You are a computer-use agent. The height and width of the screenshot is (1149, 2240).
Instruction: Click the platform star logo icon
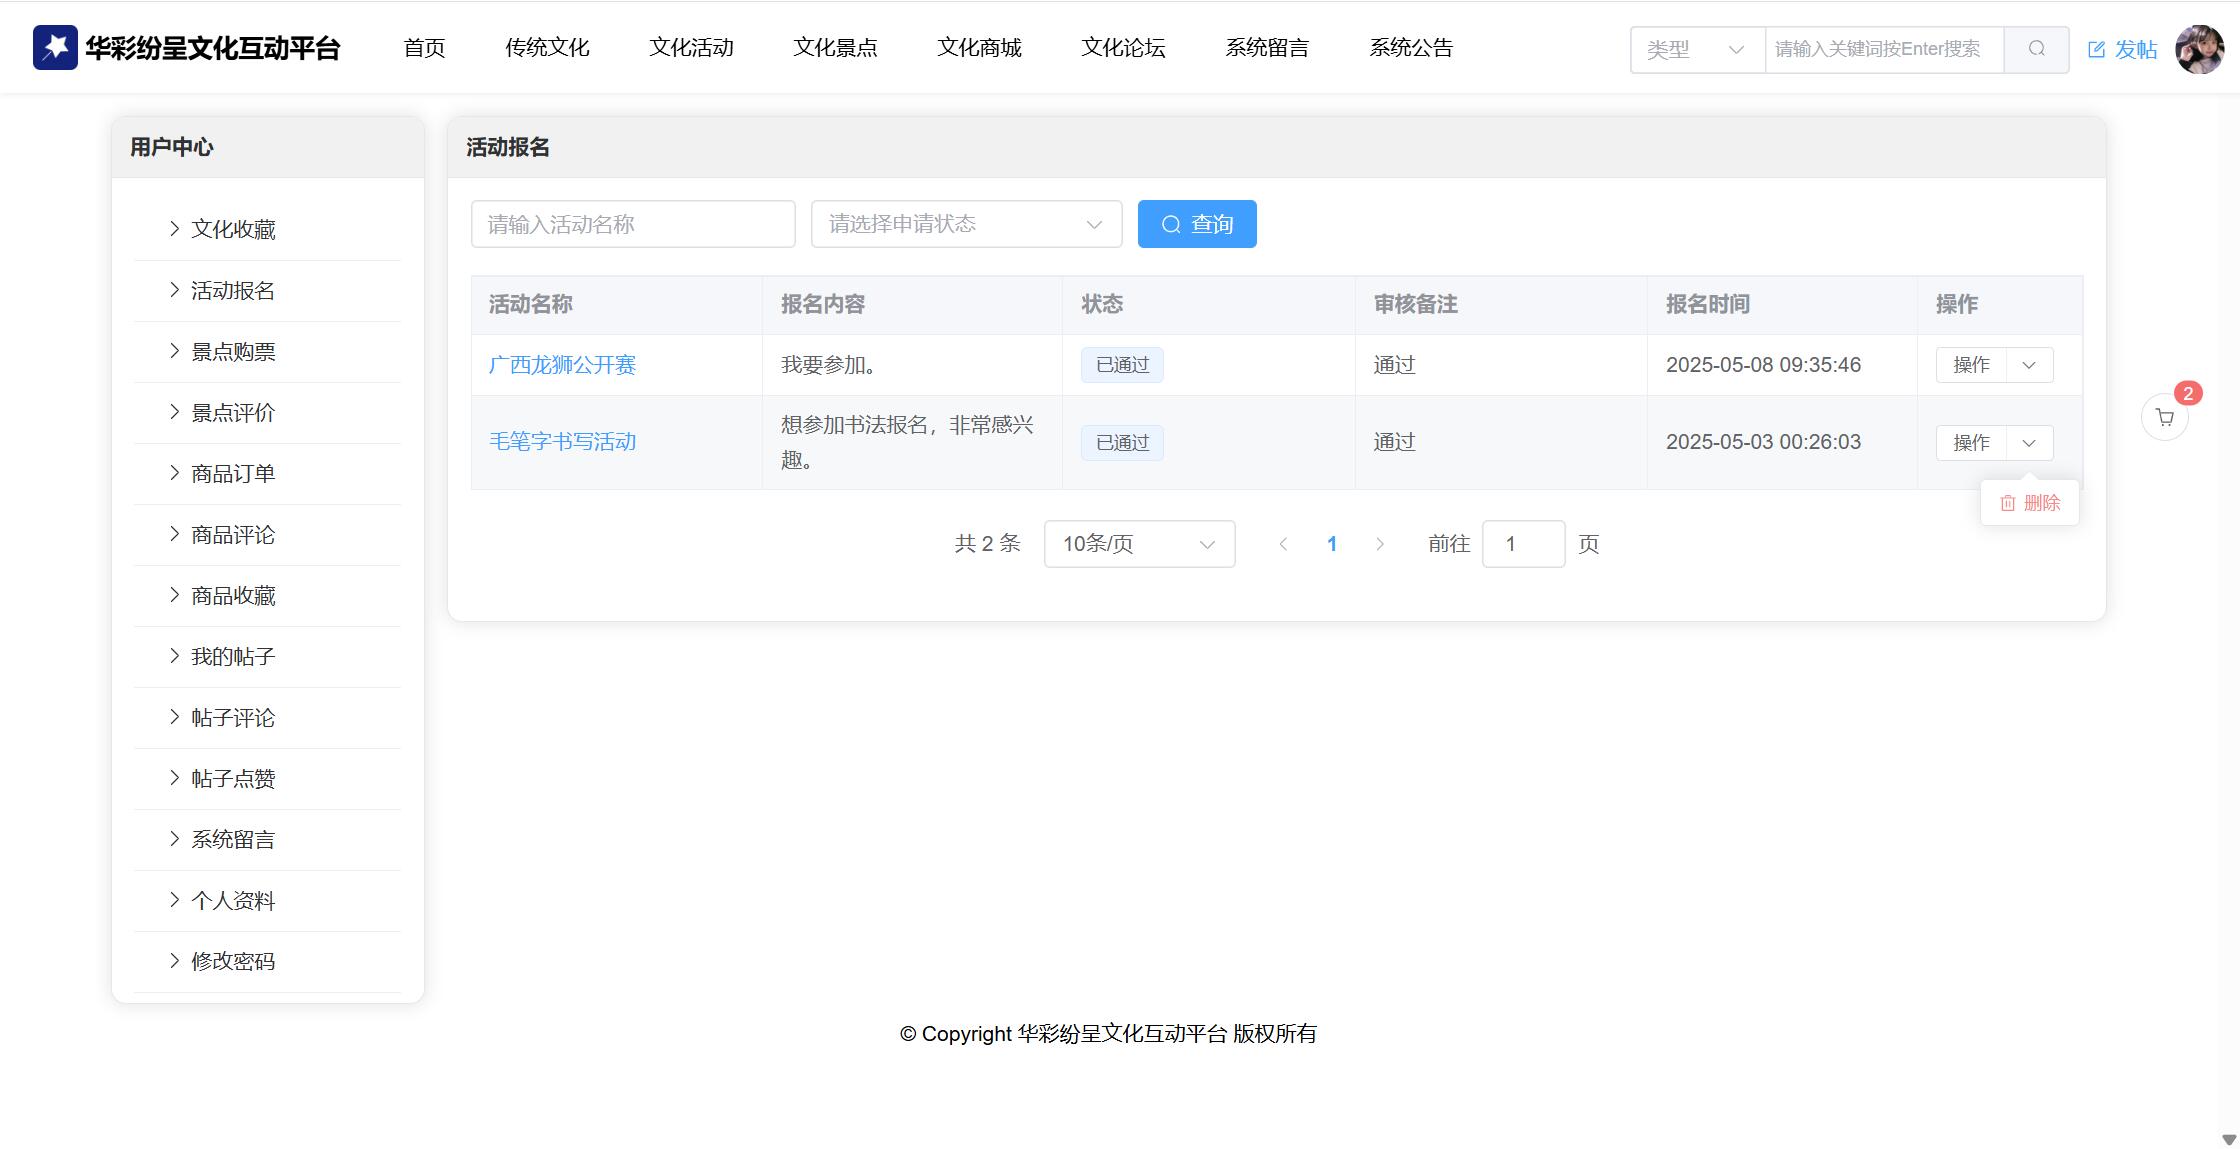(55, 48)
